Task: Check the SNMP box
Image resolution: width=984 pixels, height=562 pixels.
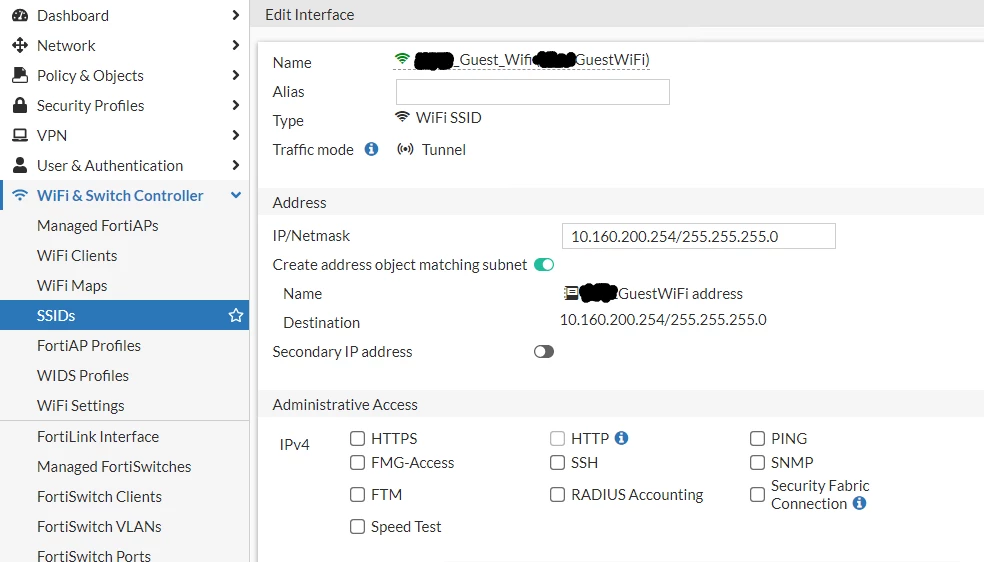Action: point(757,462)
